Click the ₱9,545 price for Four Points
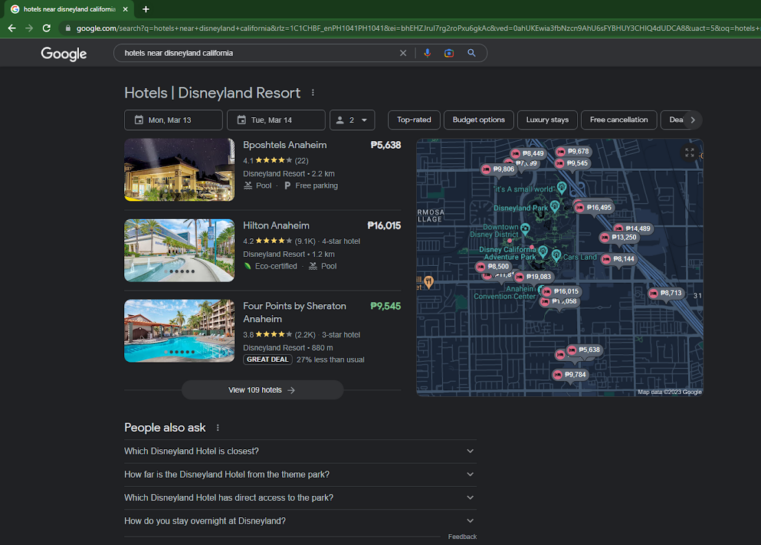 click(385, 306)
